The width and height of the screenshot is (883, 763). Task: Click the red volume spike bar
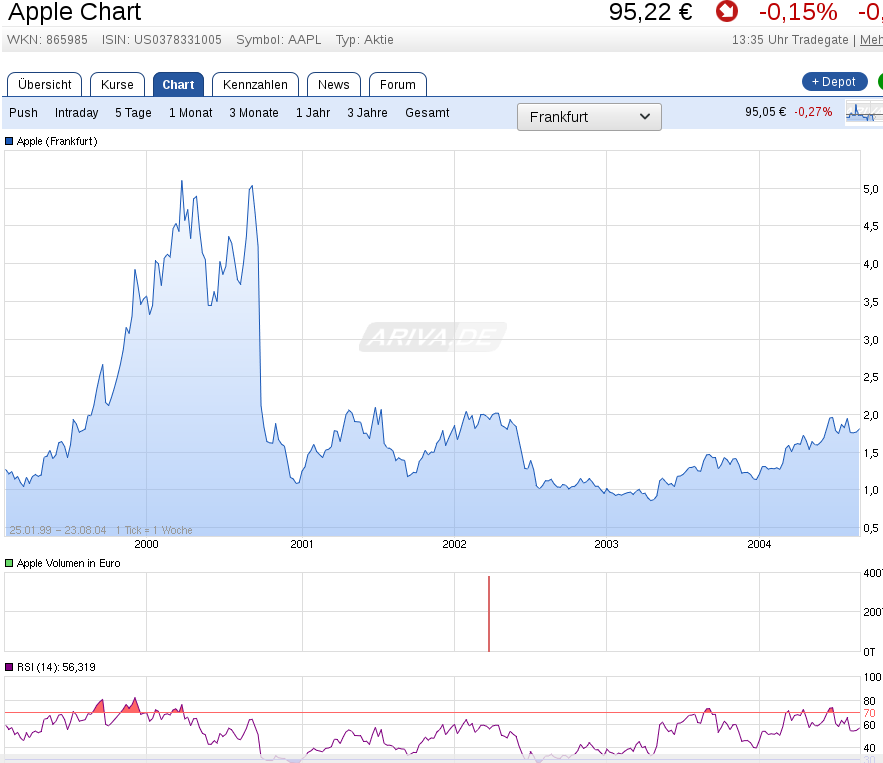pos(489,614)
